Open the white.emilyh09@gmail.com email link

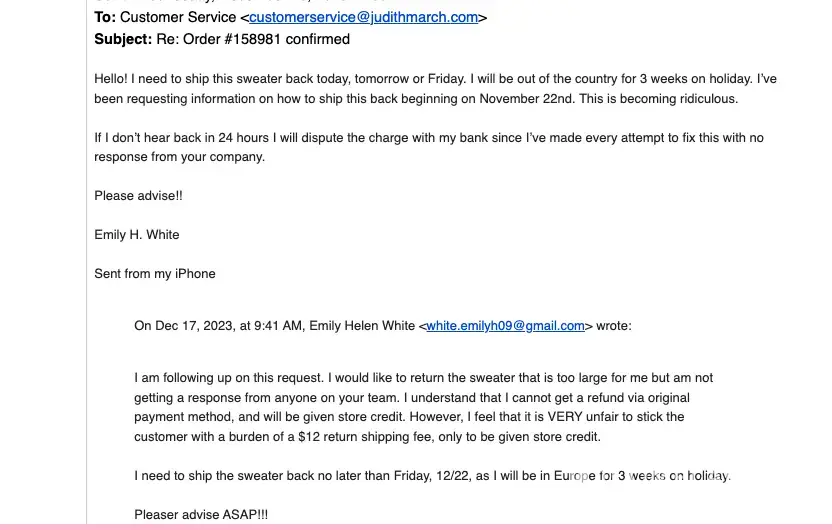tap(505, 325)
